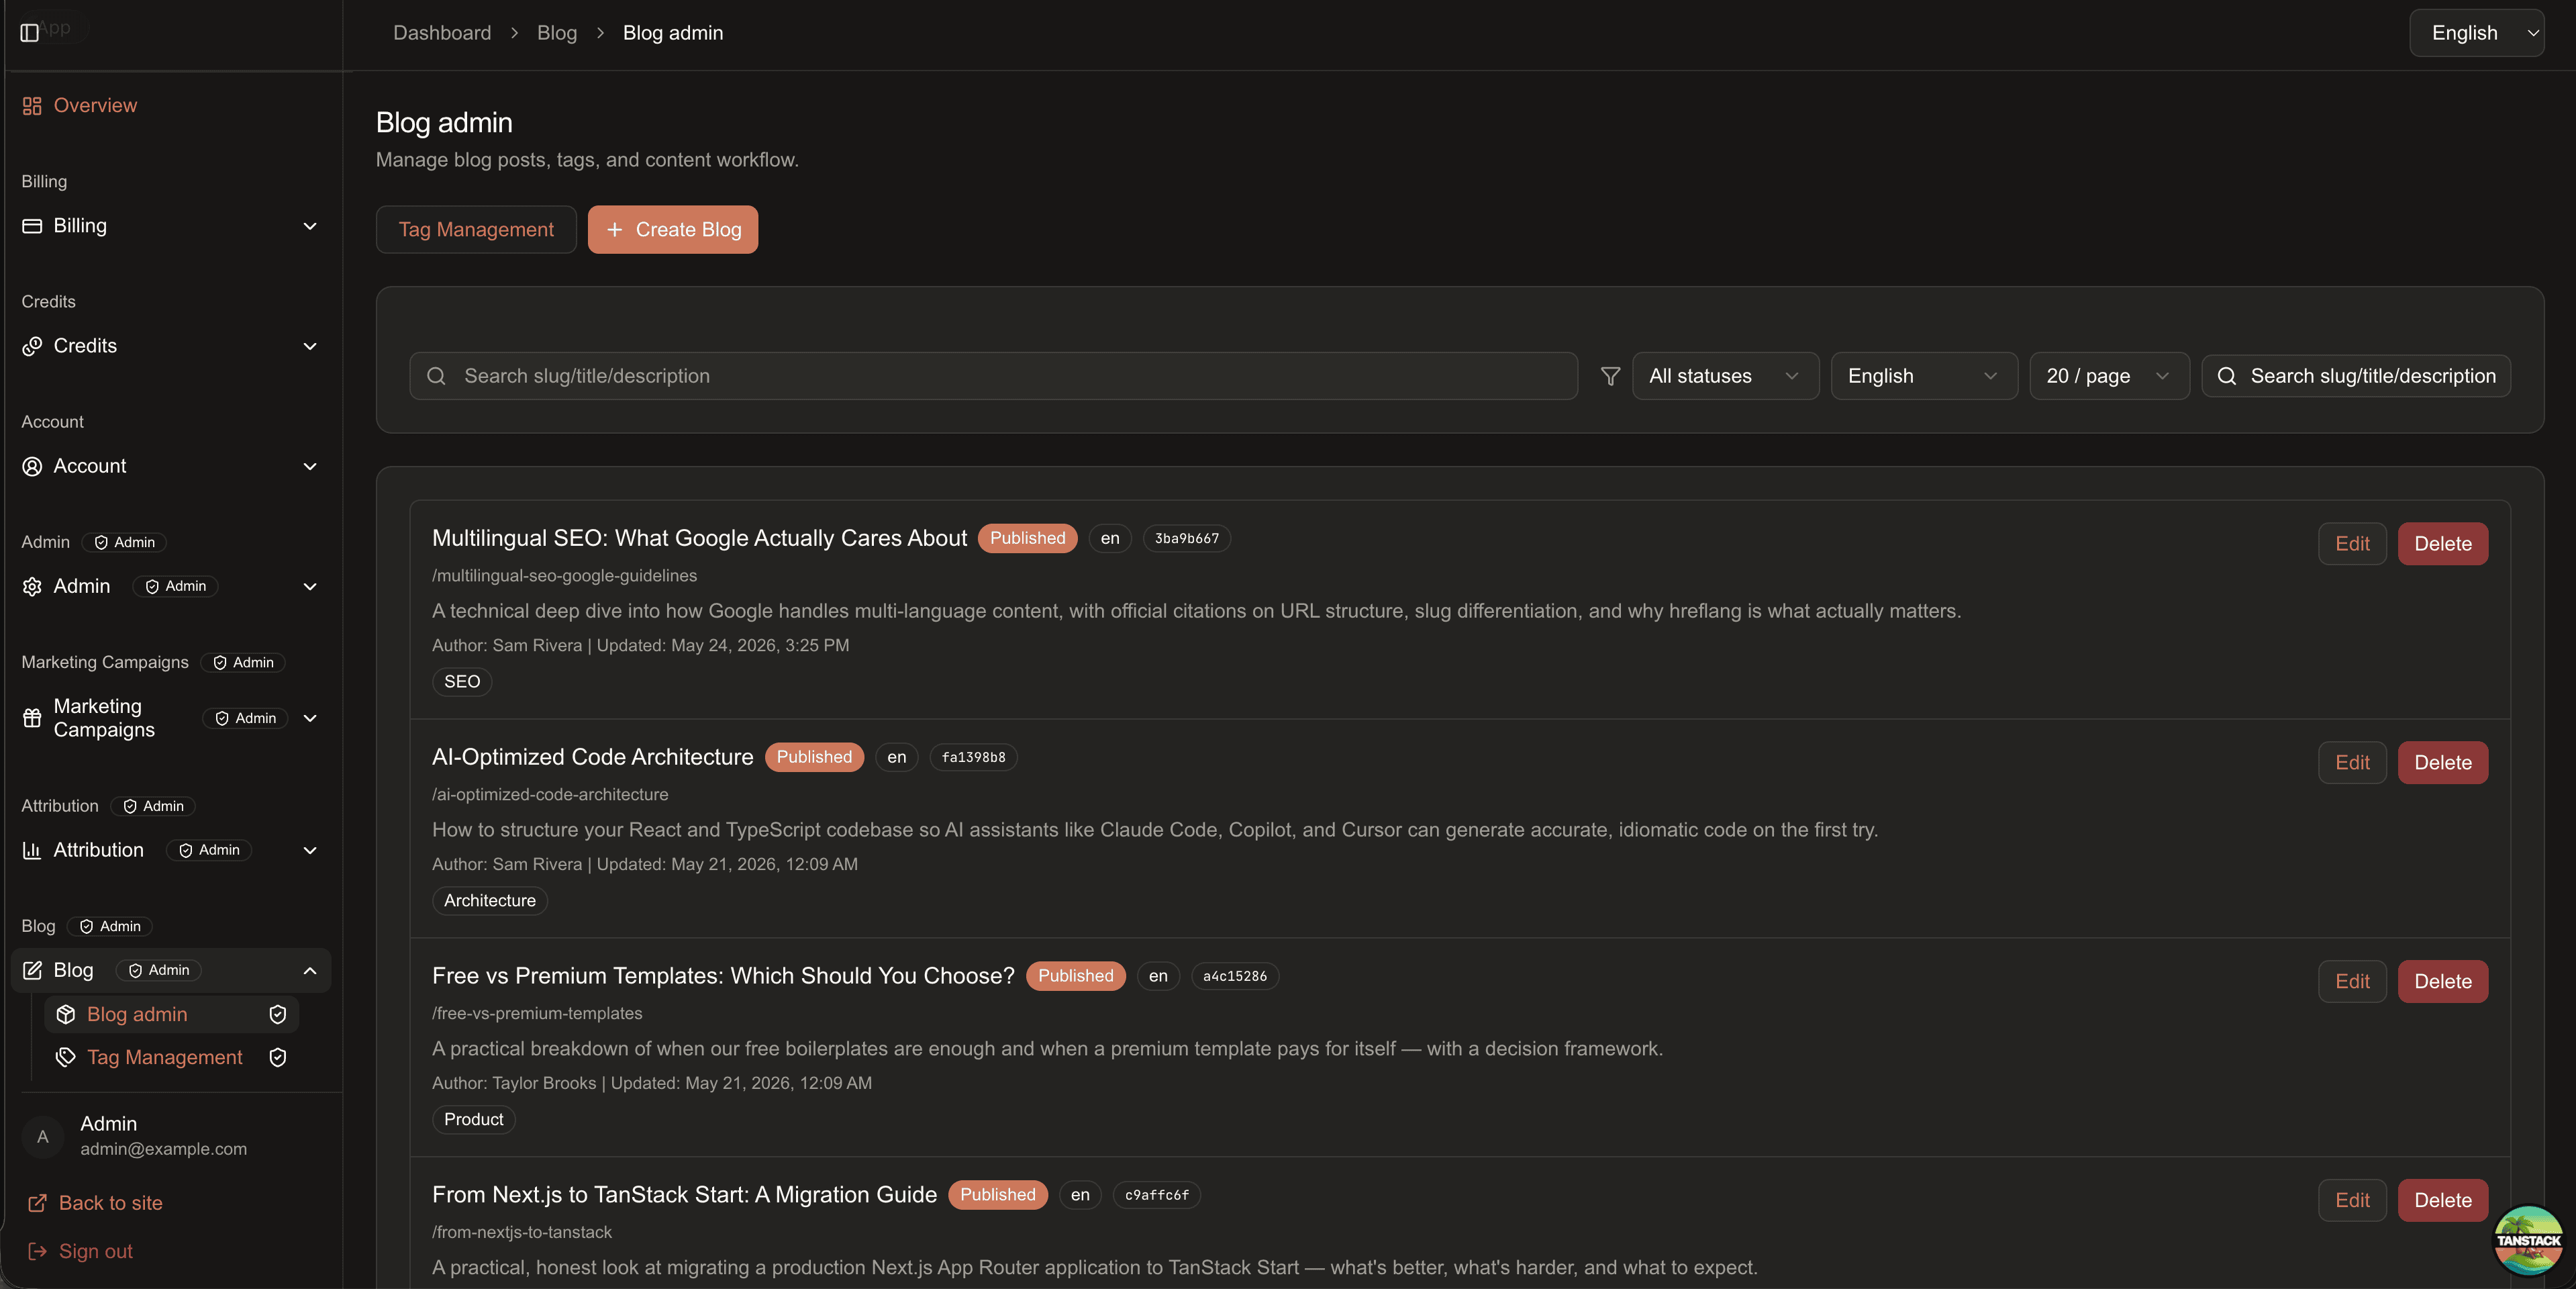2576x1289 pixels.
Task: Click shield icon next to Blog admin
Action: click(x=278, y=1014)
